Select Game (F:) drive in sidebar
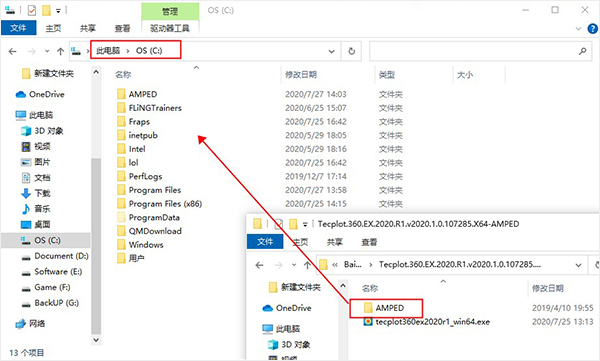The image size is (600, 361). pyautogui.click(x=46, y=287)
